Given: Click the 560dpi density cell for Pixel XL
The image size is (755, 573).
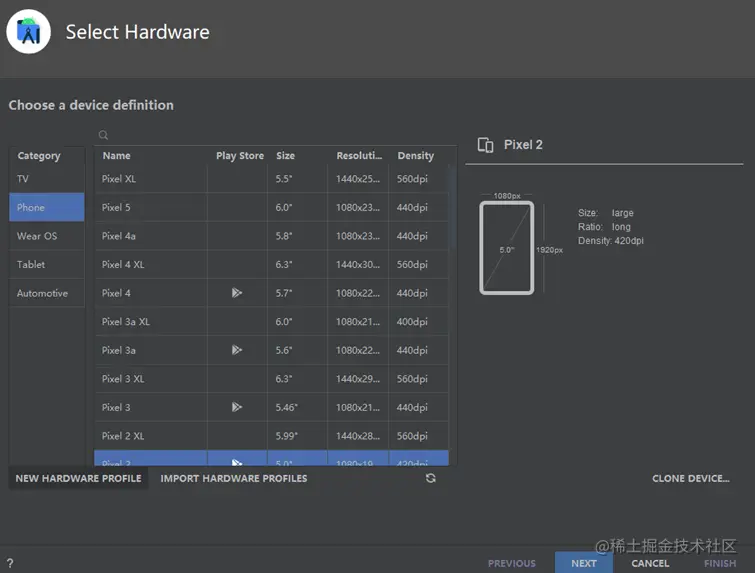Looking at the screenshot, I should tap(418, 179).
